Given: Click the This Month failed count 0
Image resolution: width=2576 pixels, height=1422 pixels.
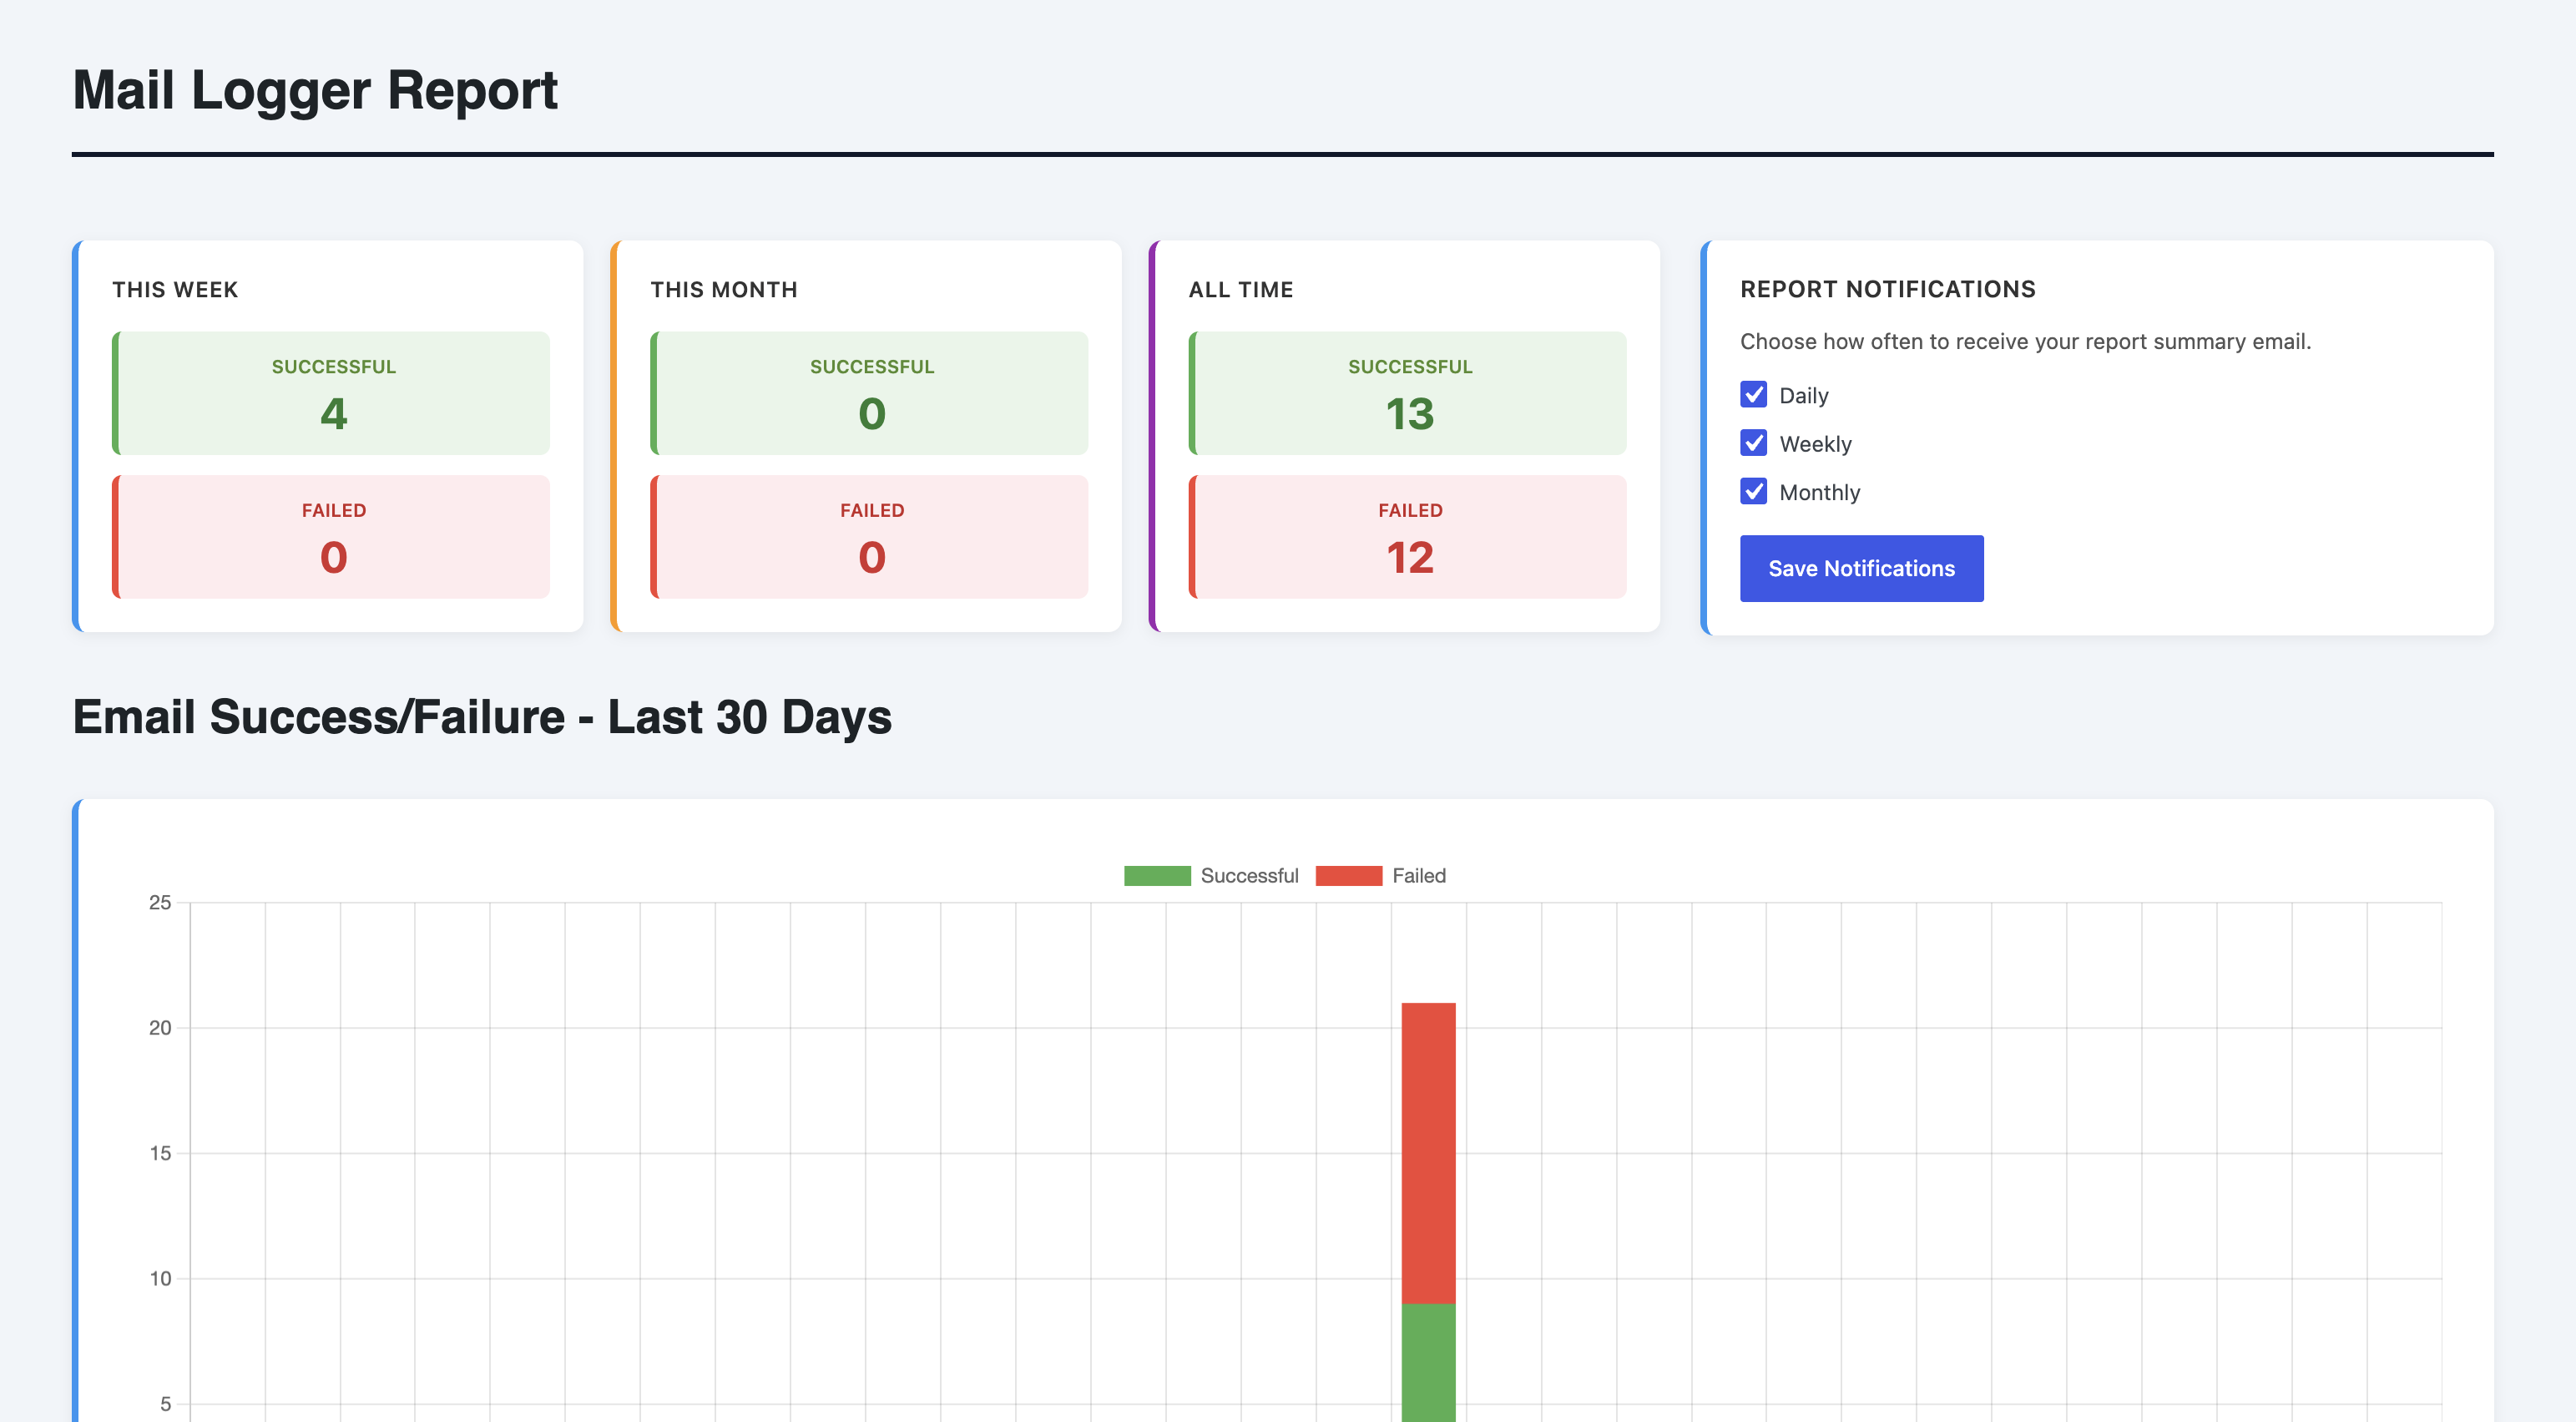Looking at the screenshot, I should (872, 557).
